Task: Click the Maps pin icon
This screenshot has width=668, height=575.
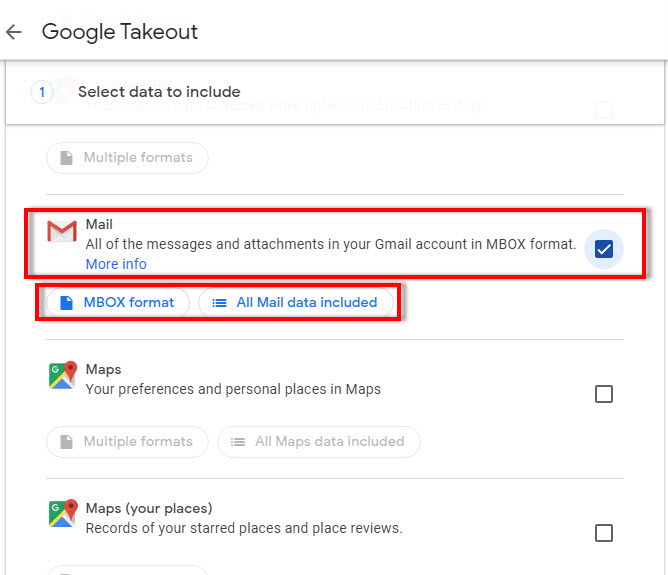Action: (62, 376)
